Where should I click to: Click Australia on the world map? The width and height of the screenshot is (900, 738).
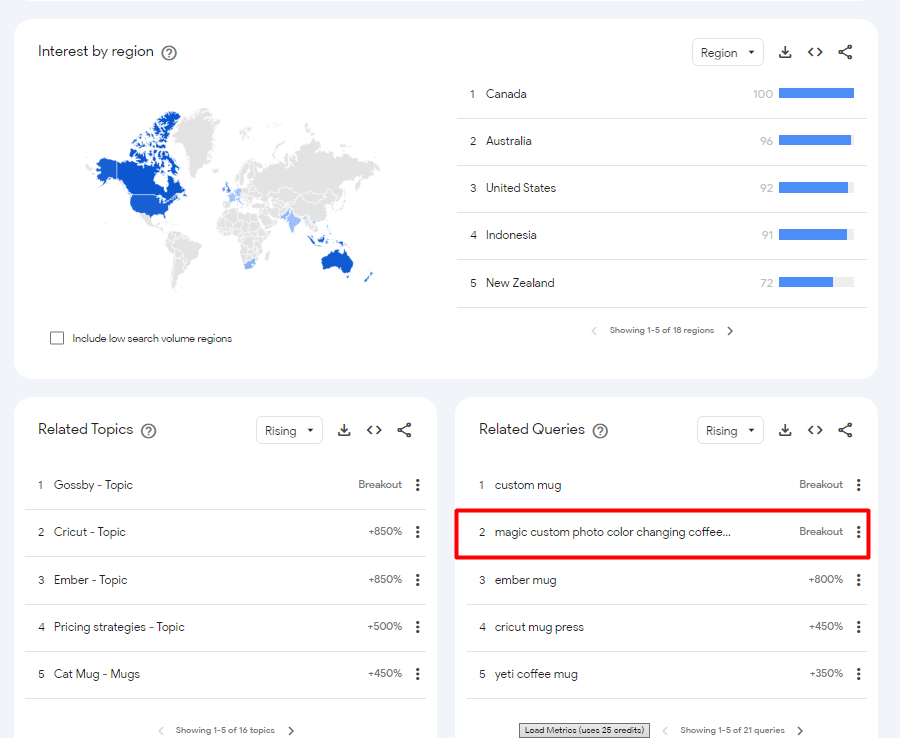337,261
